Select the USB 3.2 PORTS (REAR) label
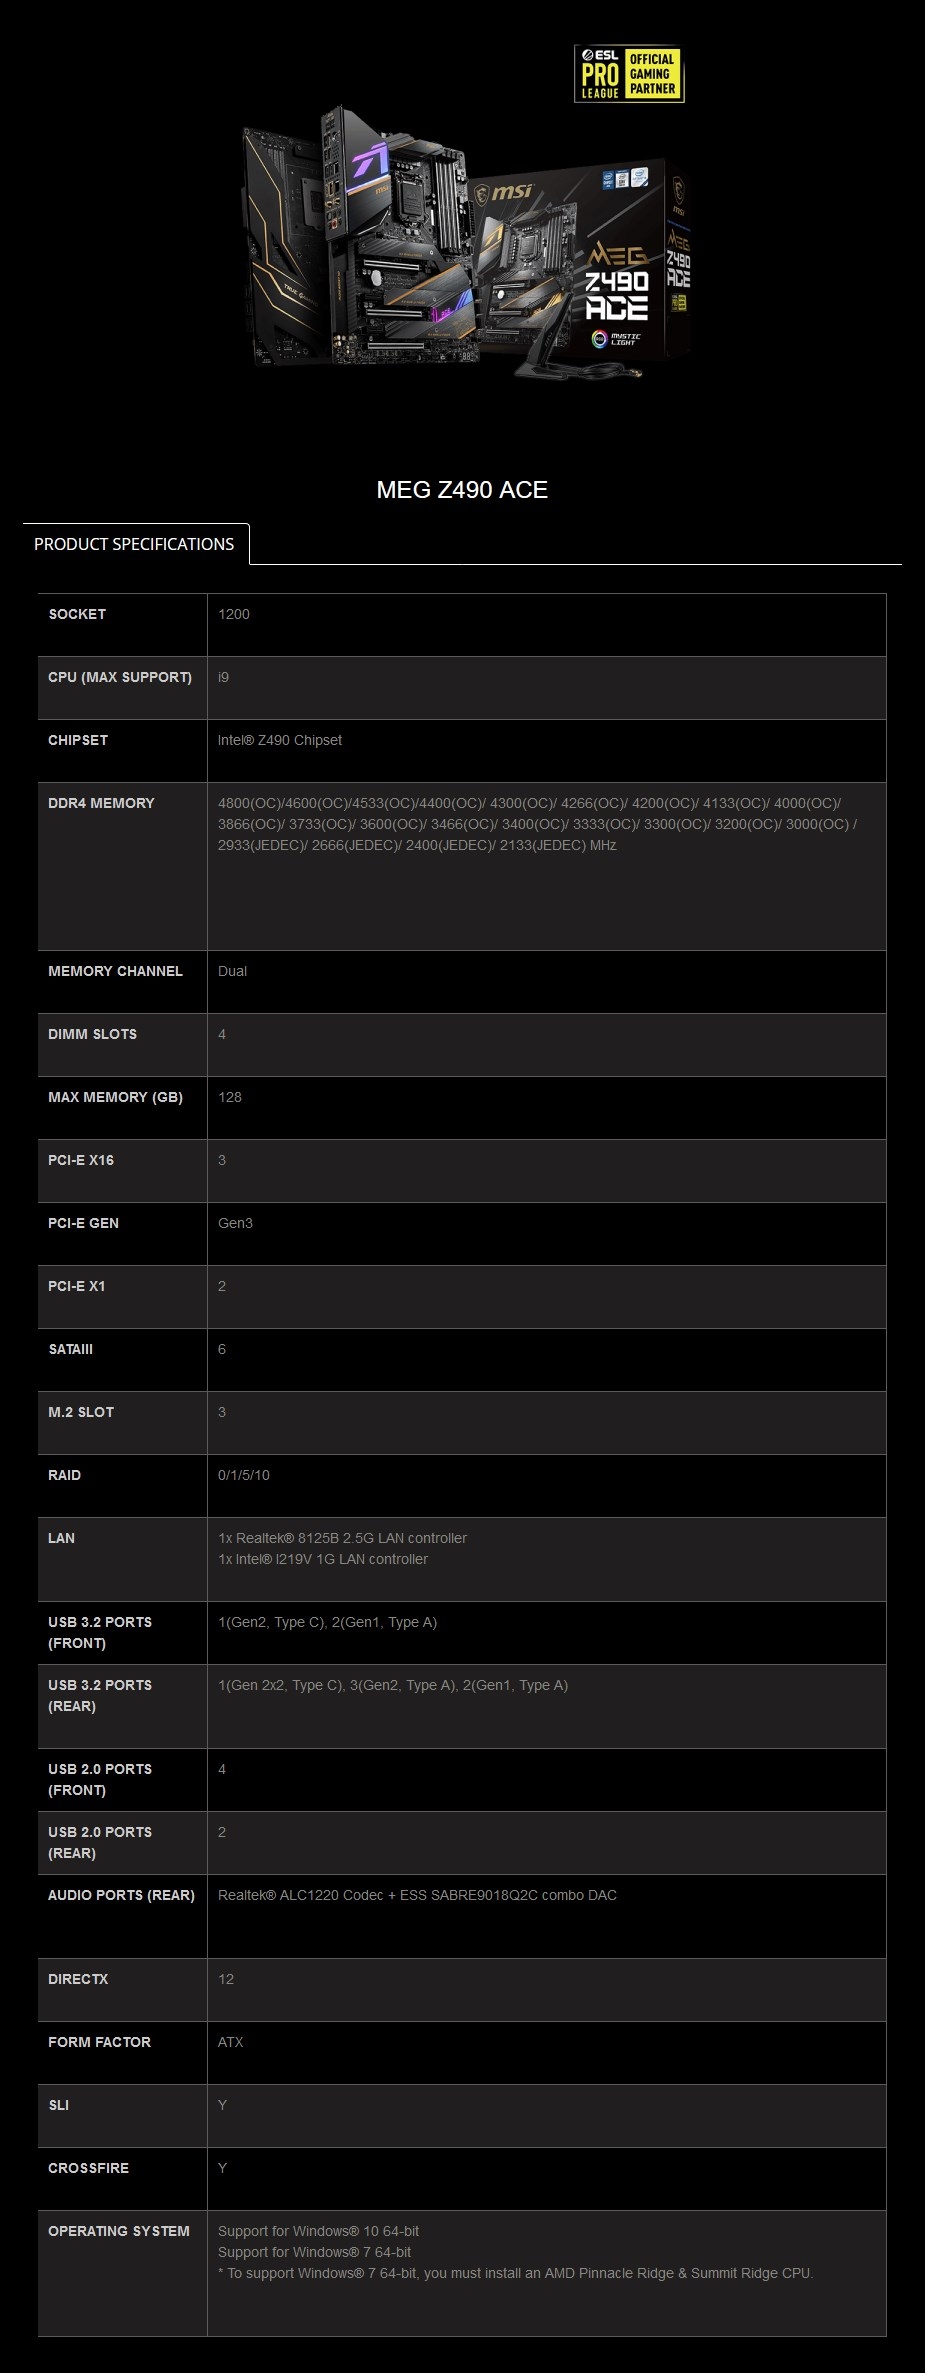 [x=100, y=1695]
